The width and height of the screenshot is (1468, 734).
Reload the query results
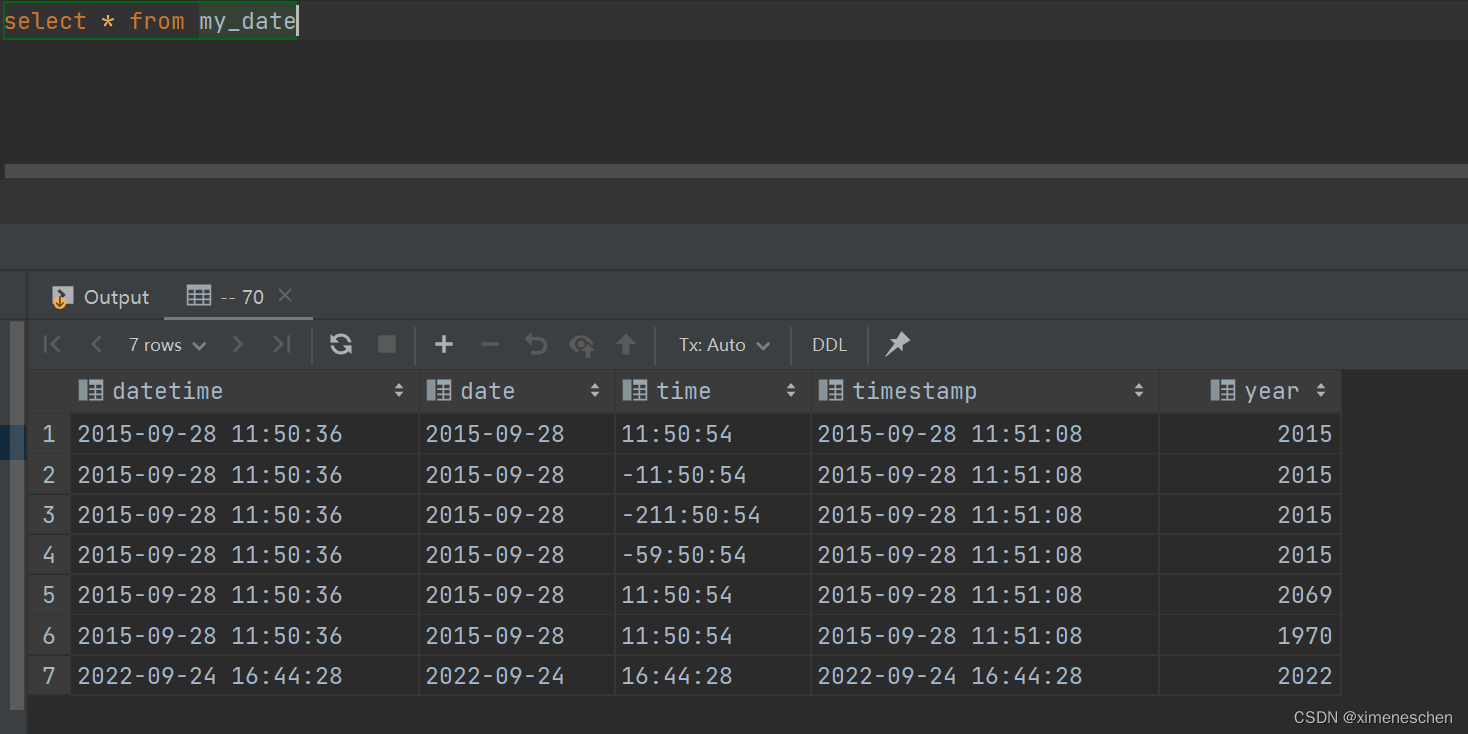(341, 345)
